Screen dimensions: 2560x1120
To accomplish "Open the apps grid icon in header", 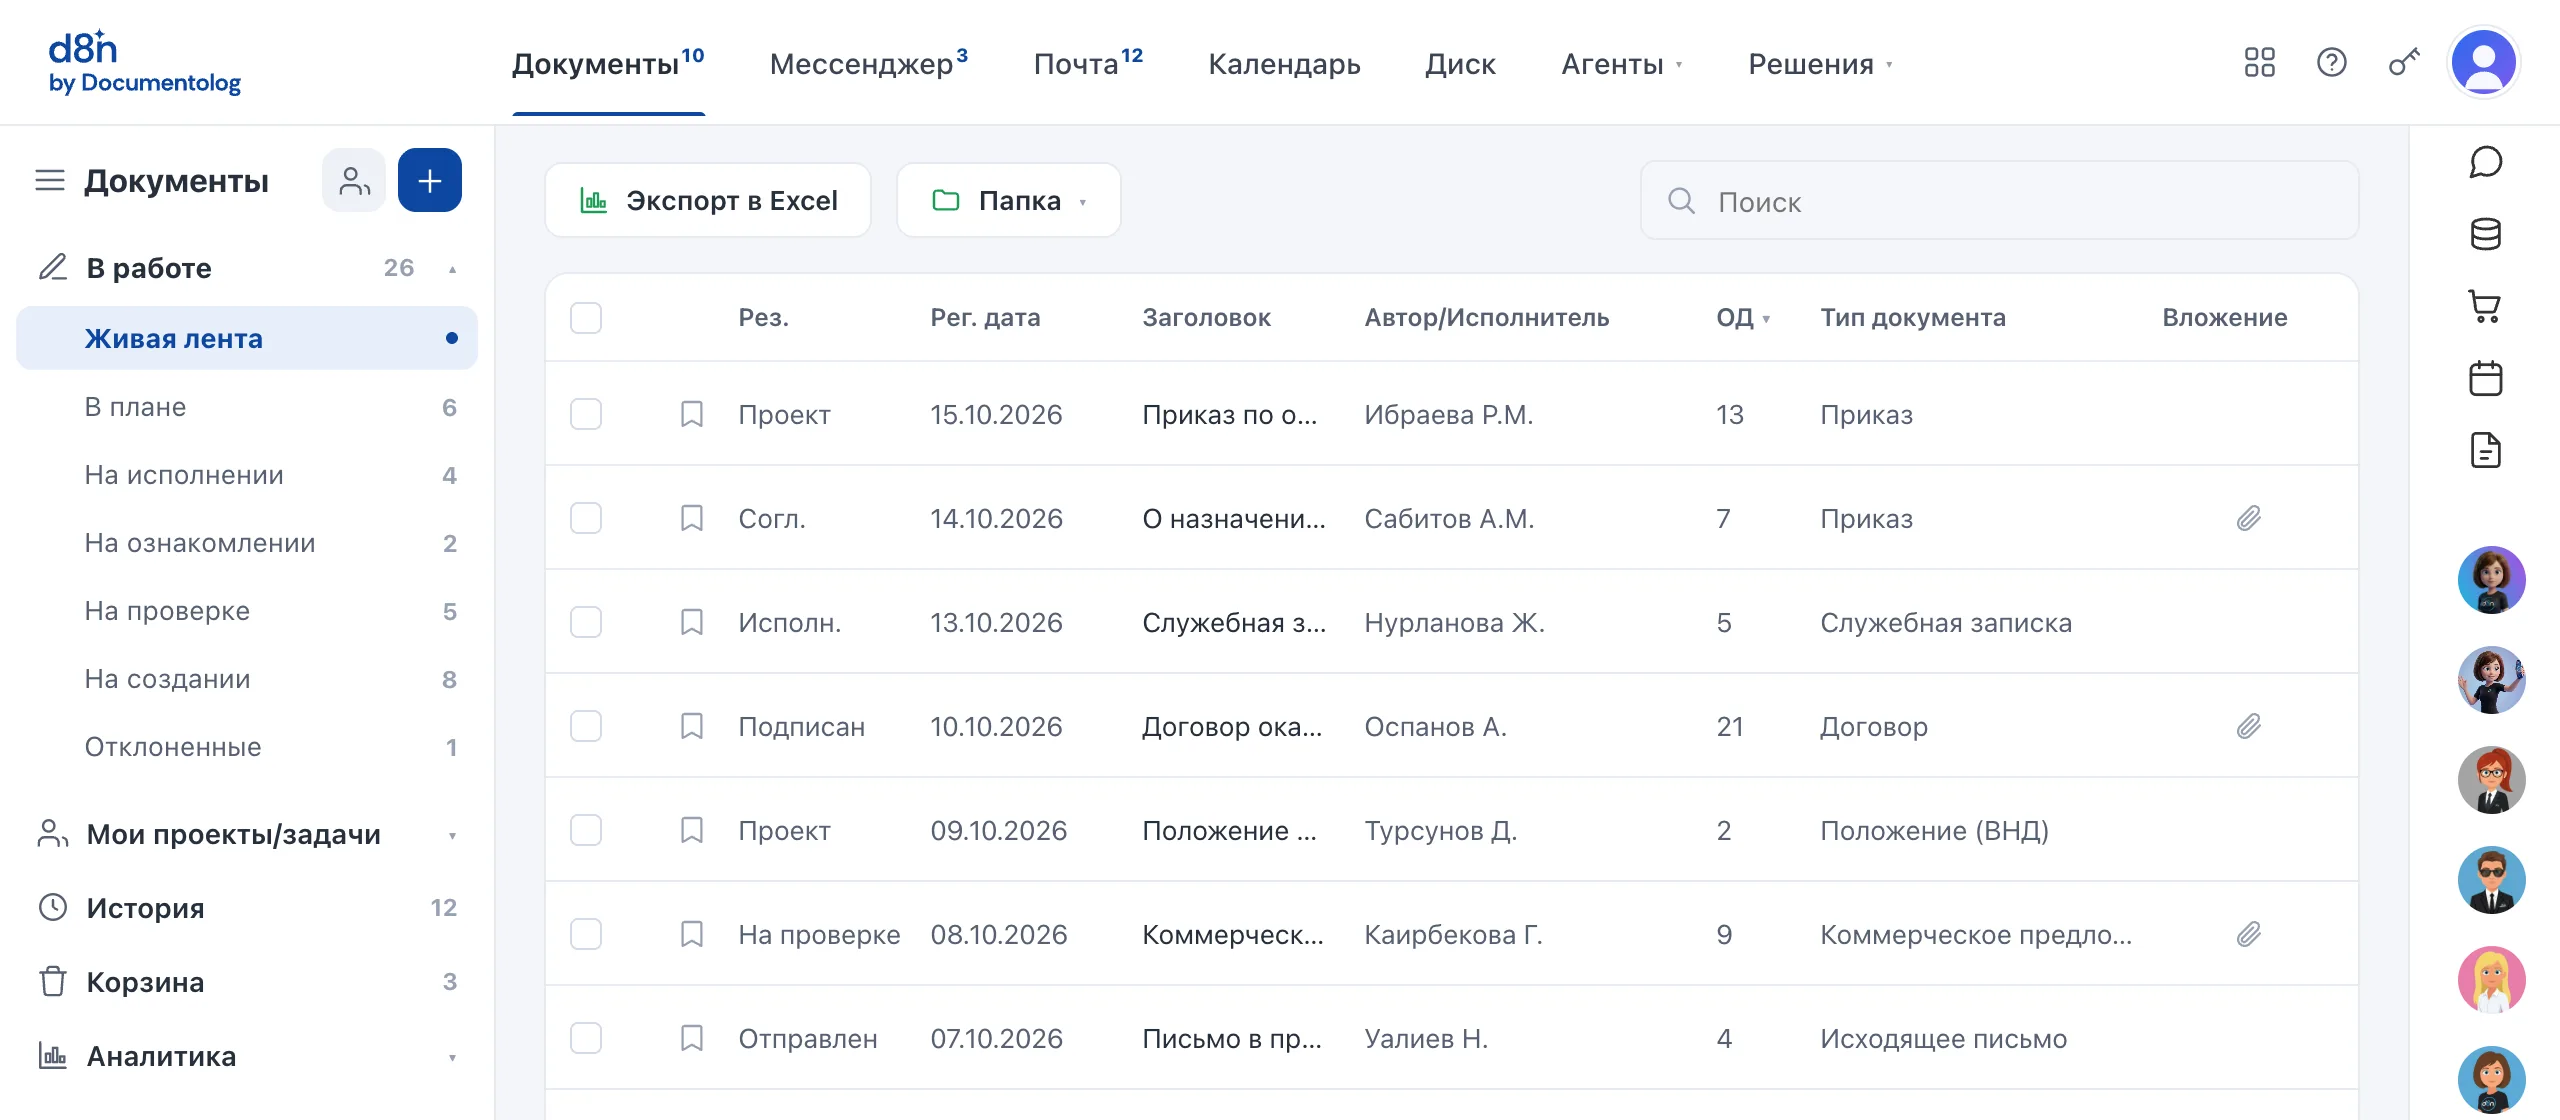I will click(x=2260, y=63).
